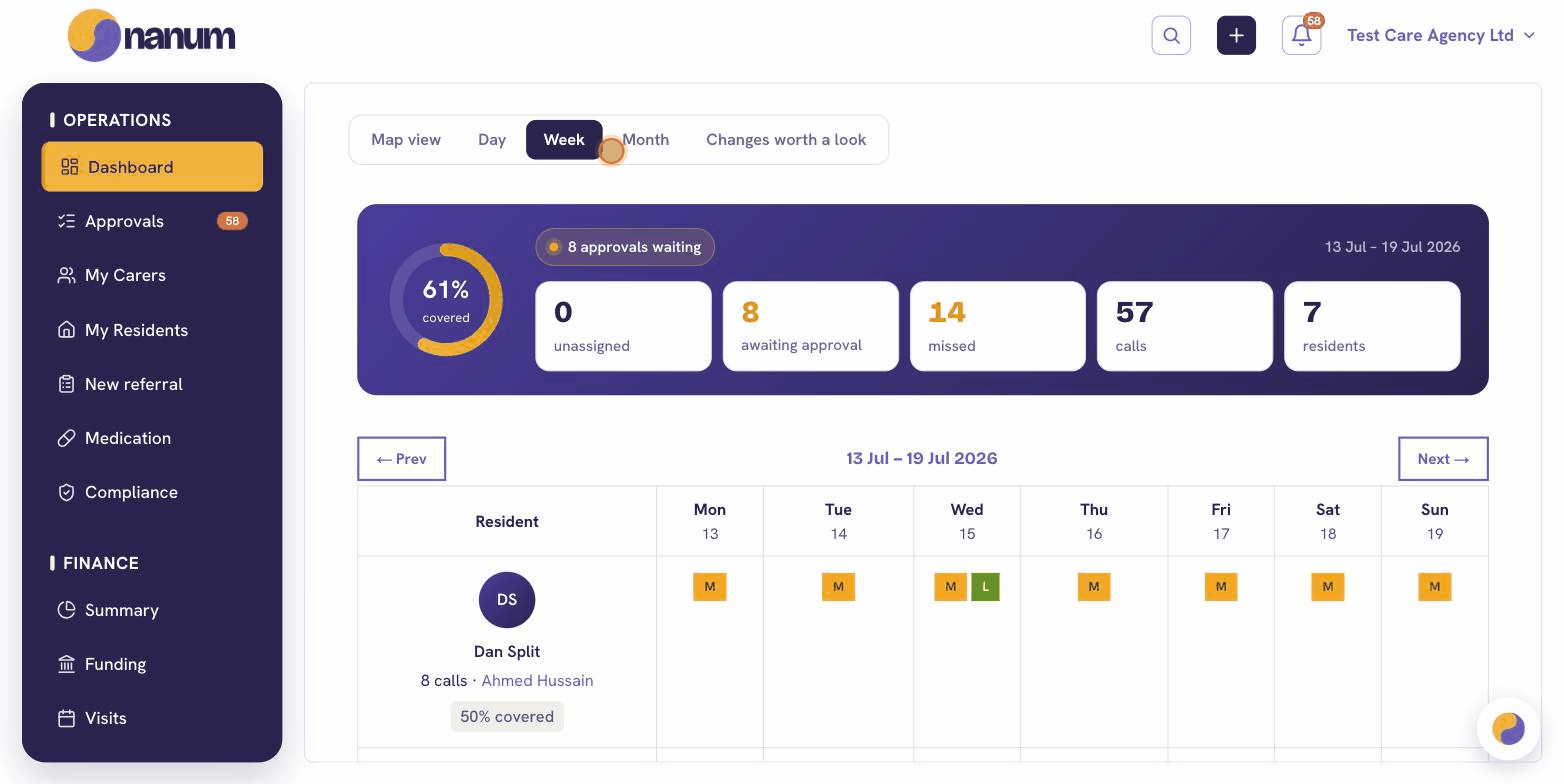
Task: Click Saturday 18 M call badge
Action: [x=1328, y=586]
